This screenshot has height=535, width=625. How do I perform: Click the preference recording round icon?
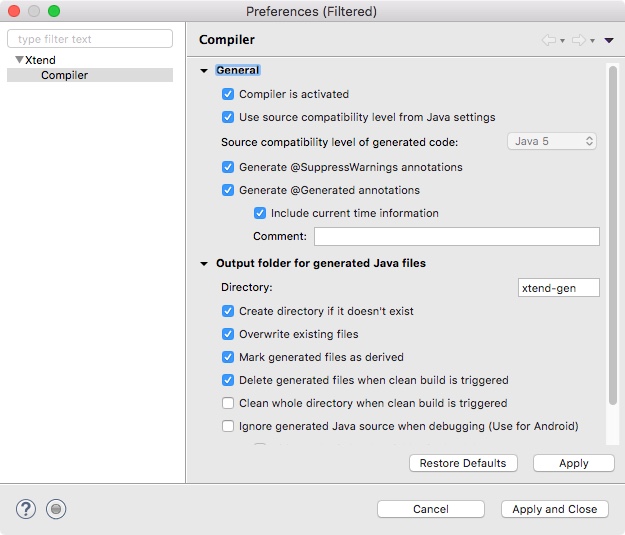pyautogui.click(x=56, y=509)
